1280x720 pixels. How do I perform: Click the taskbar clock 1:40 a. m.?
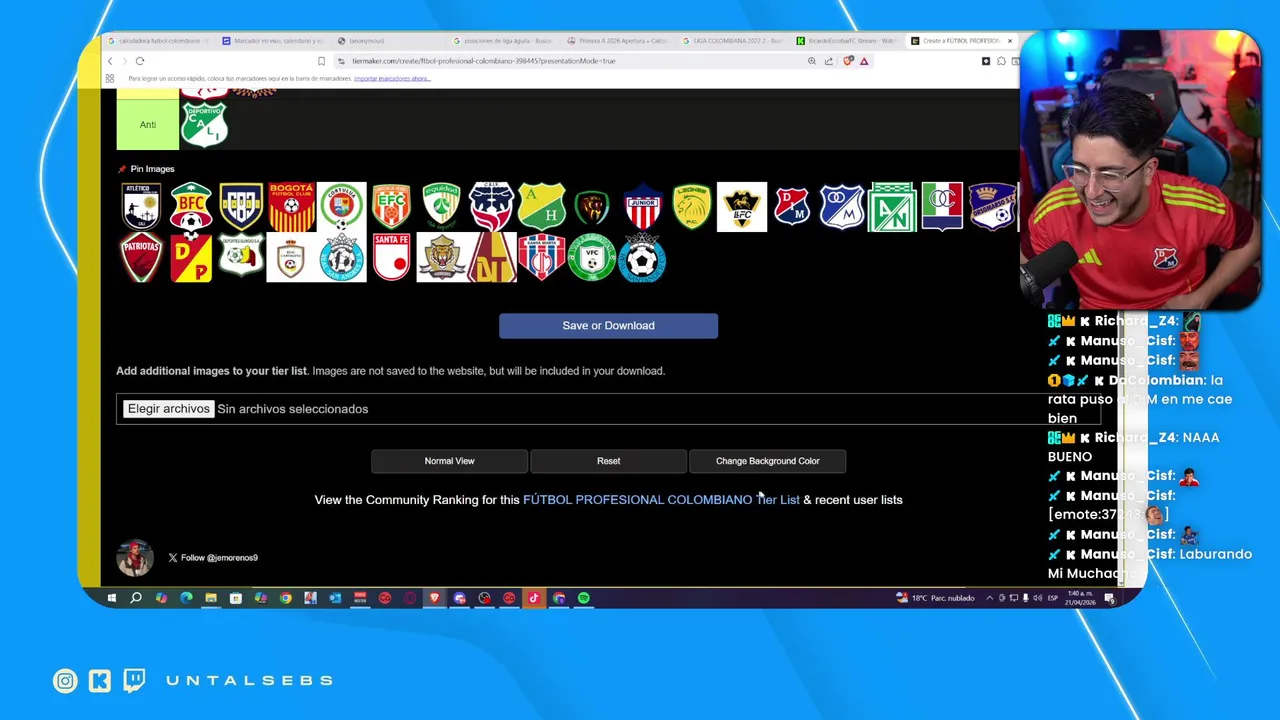(1078, 598)
